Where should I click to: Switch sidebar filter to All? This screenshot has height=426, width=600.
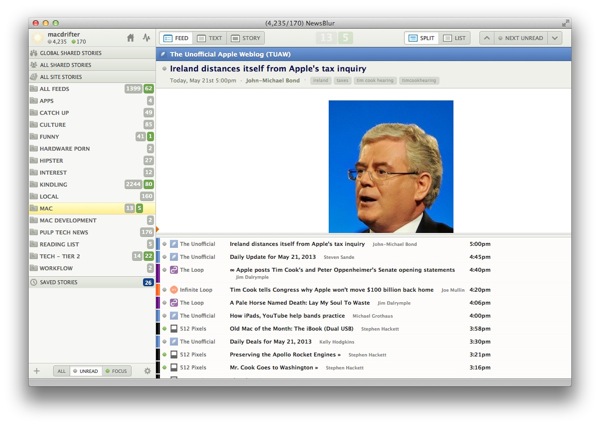point(61,371)
